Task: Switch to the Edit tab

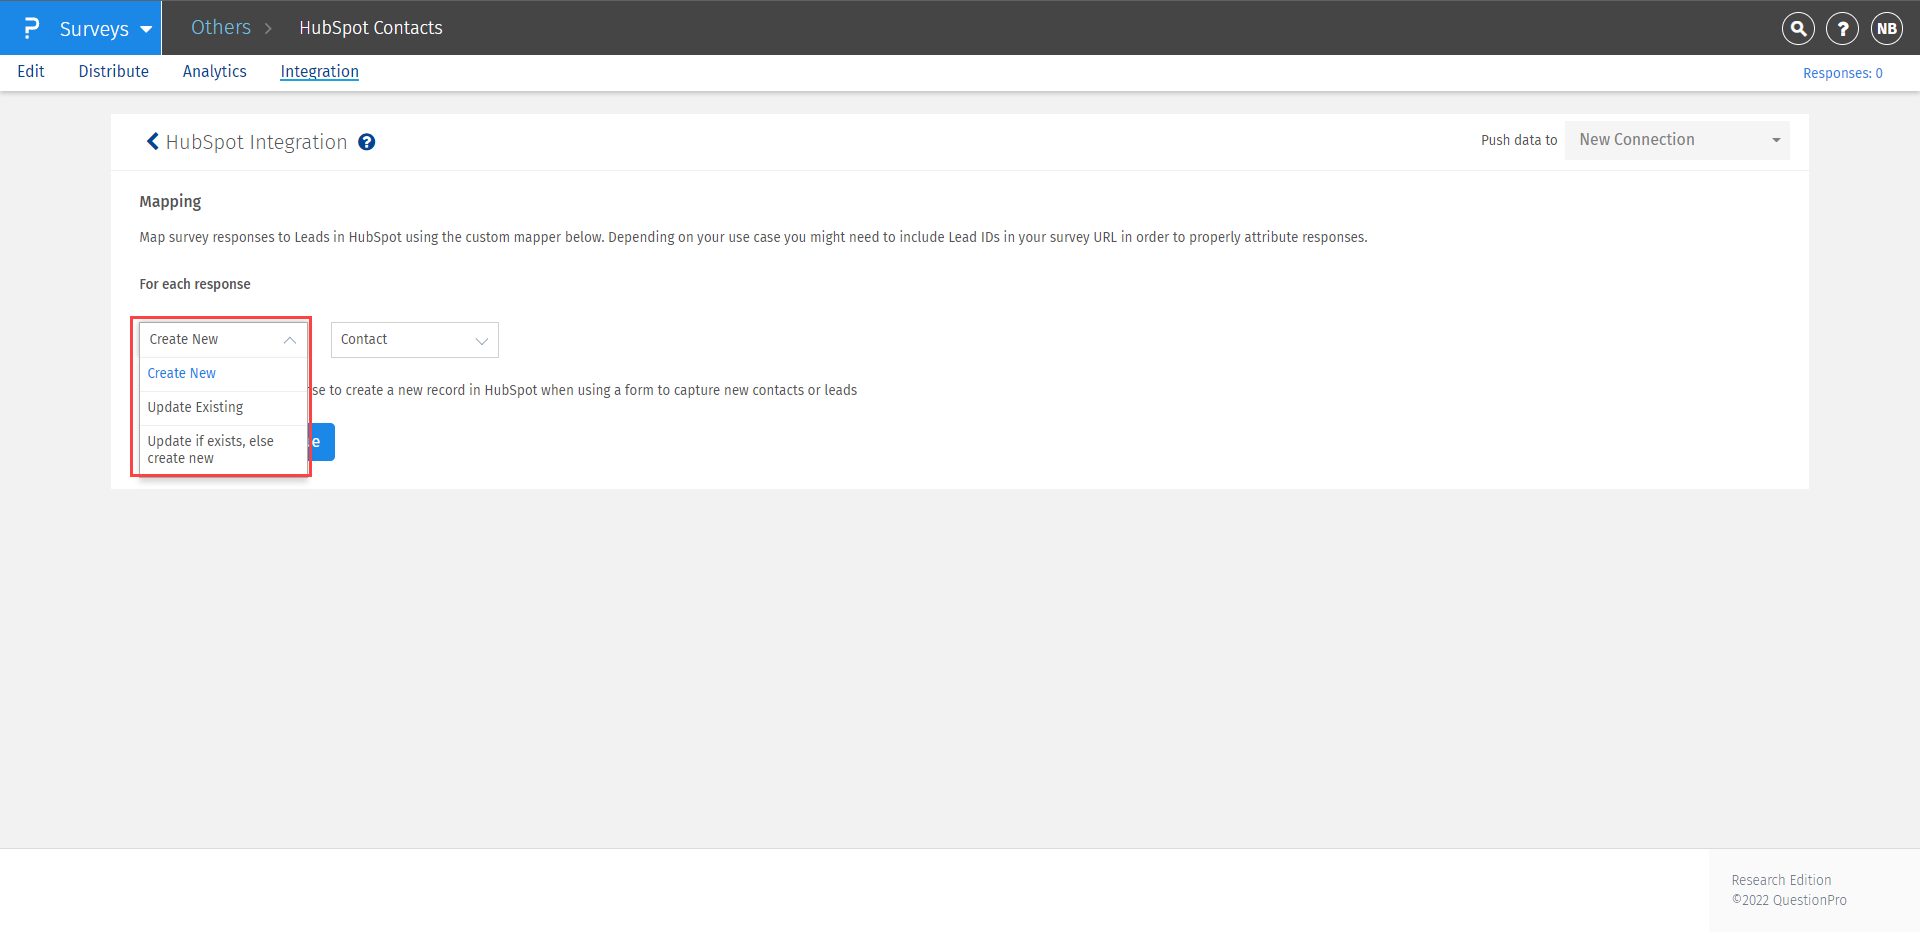Action: (31, 71)
